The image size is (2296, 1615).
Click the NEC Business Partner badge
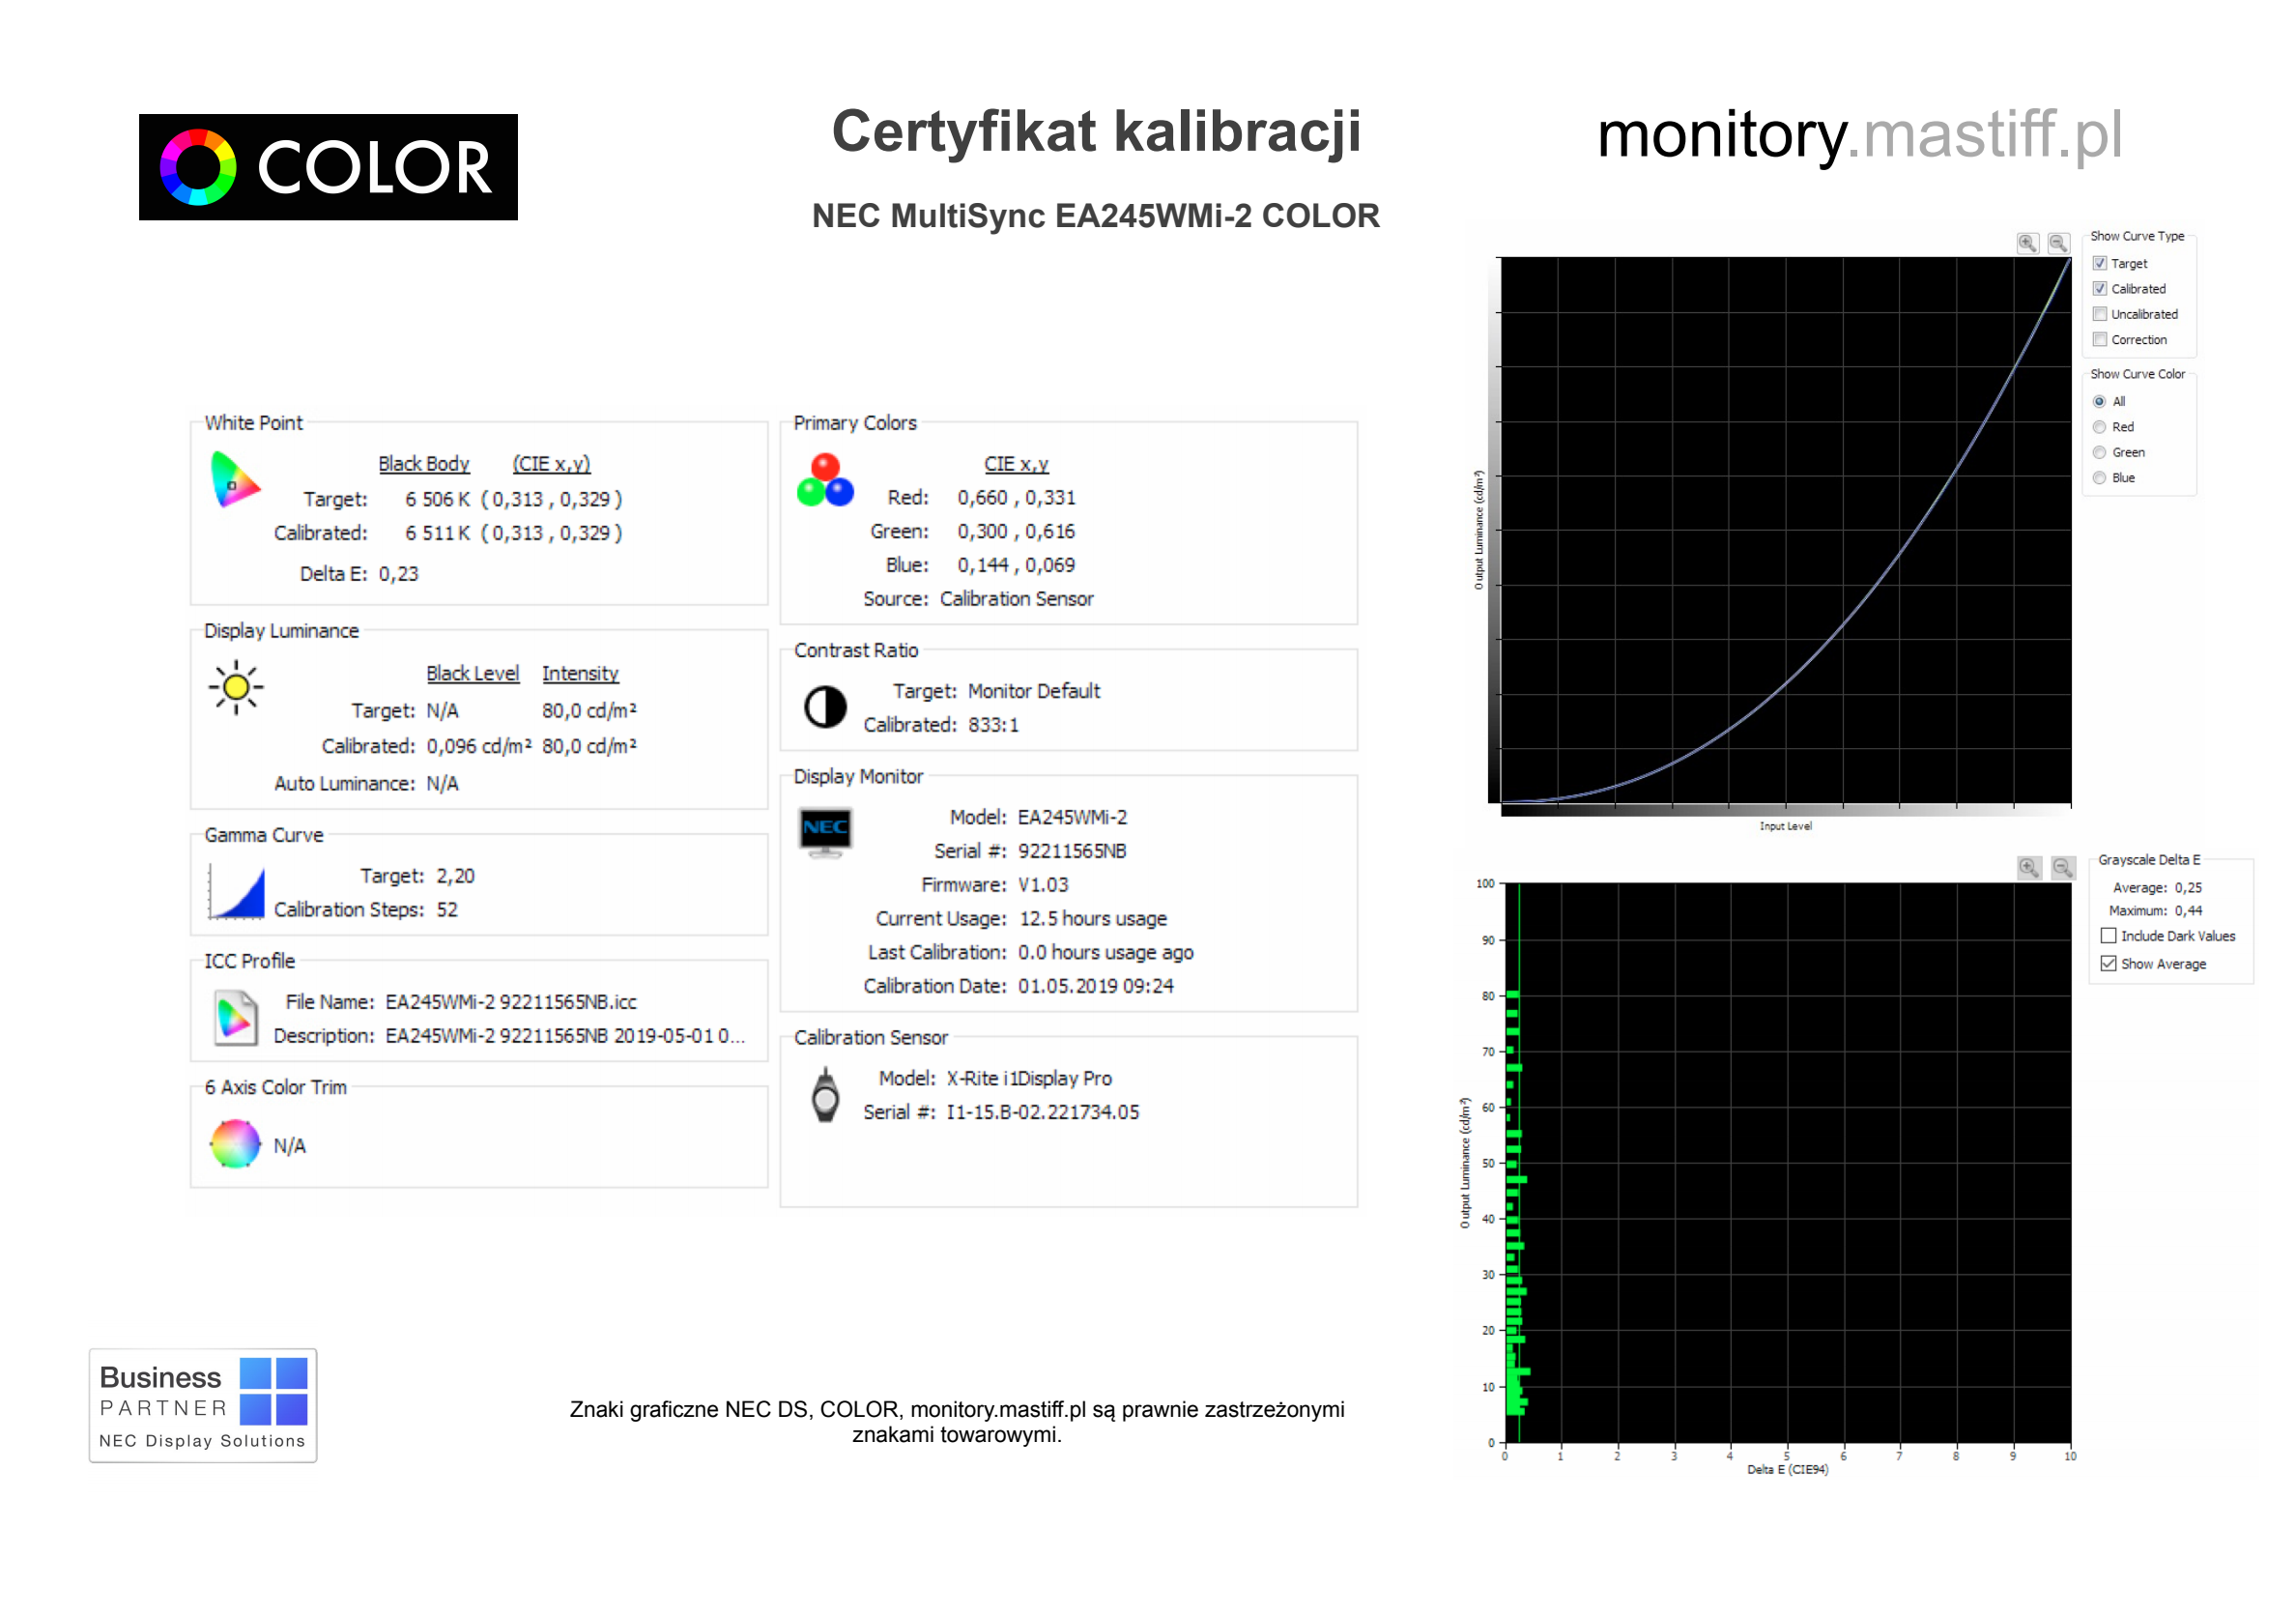(203, 1405)
